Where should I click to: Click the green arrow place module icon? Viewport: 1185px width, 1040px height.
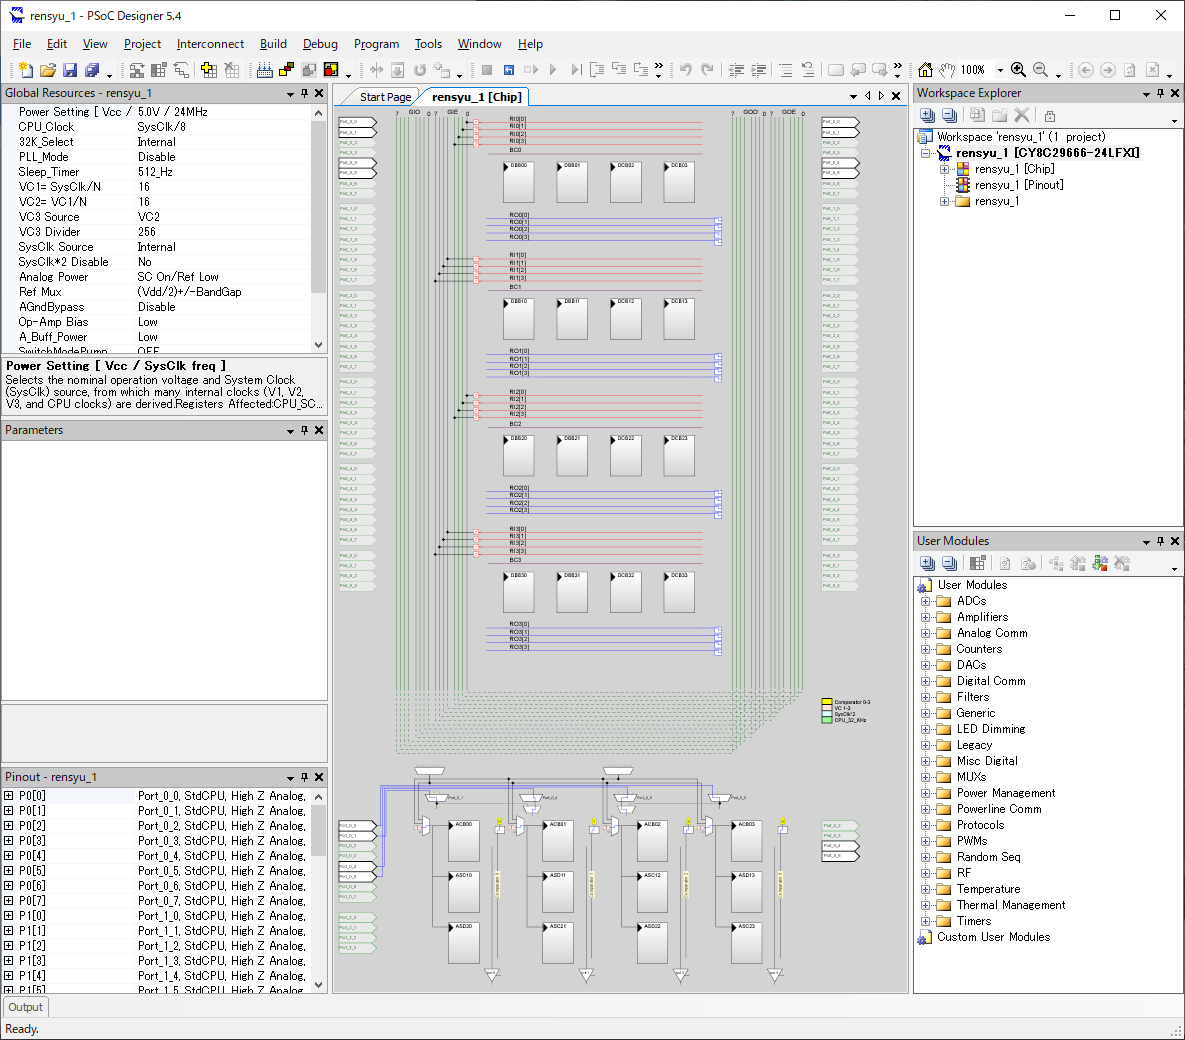(x=1100, y=564)
